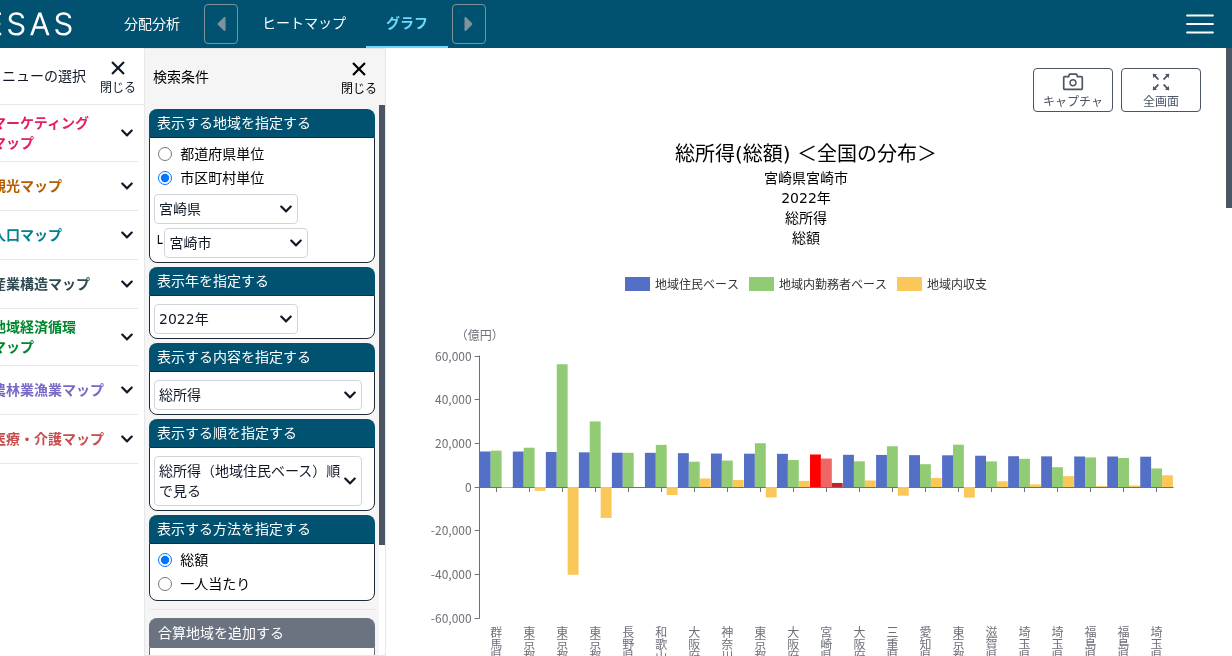Select 都道府県単位 radio option
Viewport: 1232px width, 656px height.
(165, 154)
